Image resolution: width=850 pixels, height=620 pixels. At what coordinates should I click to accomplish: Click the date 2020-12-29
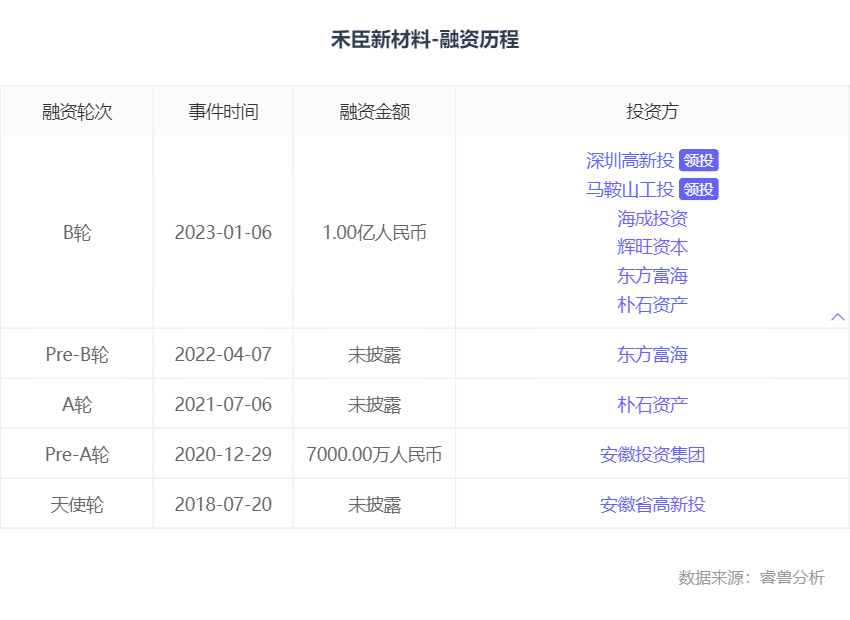point(223,454)
